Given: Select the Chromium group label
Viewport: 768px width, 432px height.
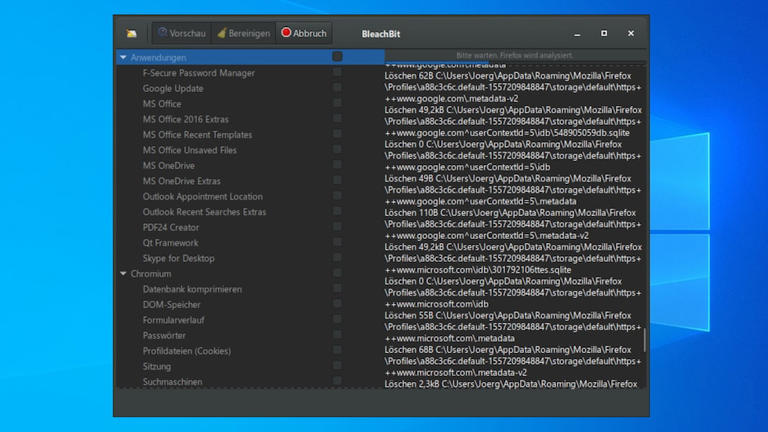Looking at the screenshot, I should (x=151, y=274).
